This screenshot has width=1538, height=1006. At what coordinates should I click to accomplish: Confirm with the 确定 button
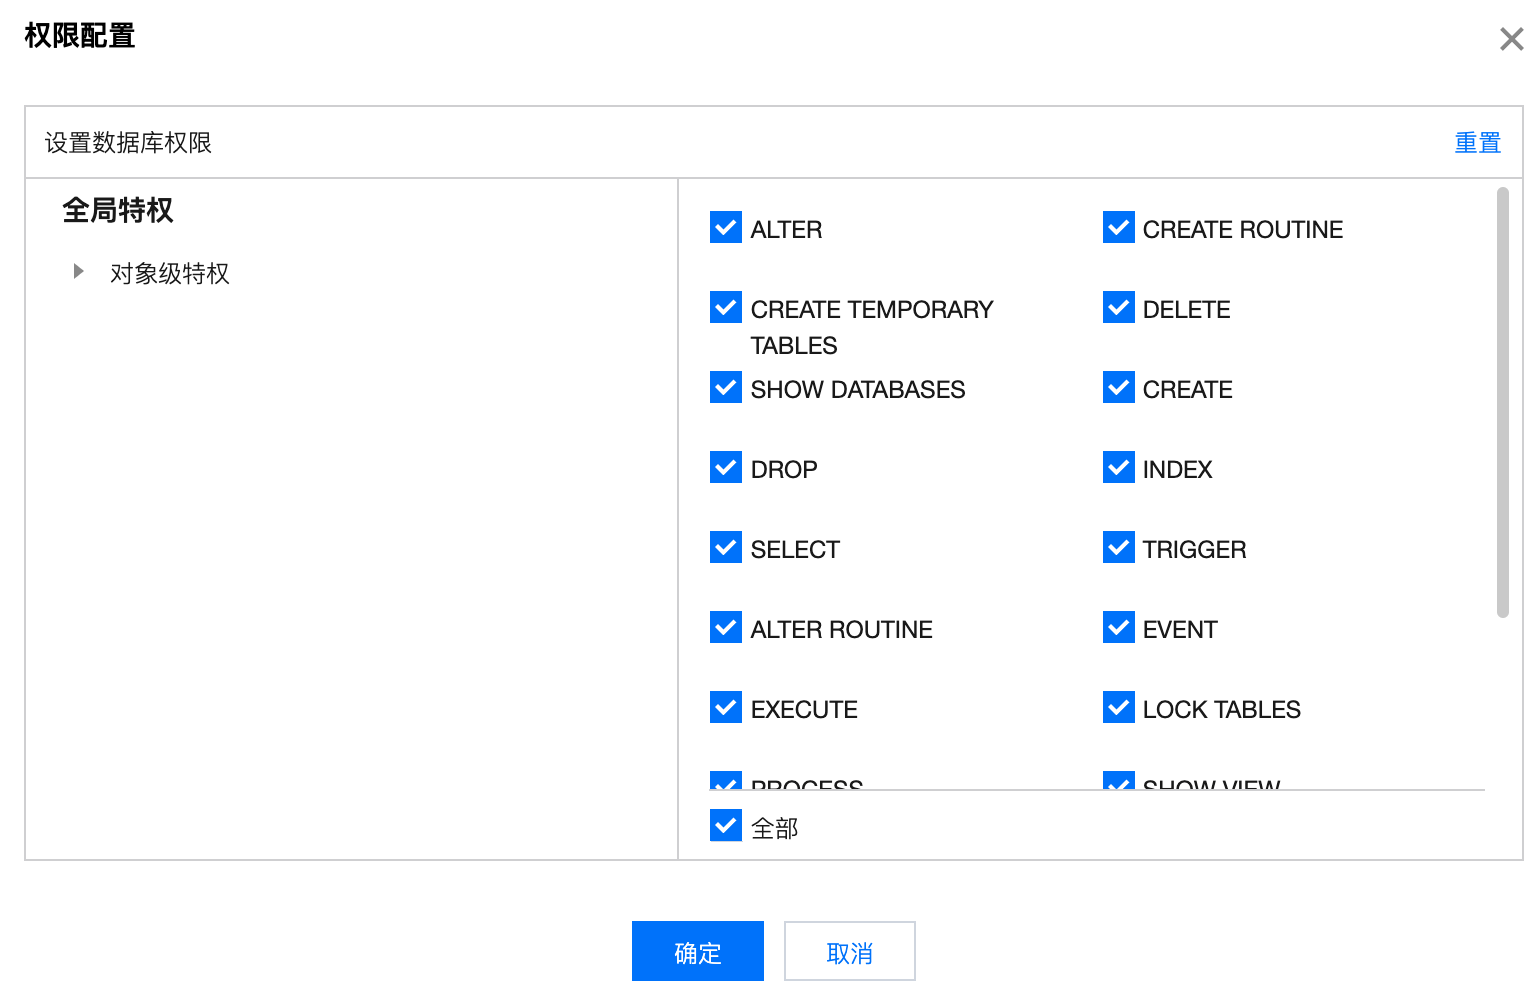pos(697,951)
